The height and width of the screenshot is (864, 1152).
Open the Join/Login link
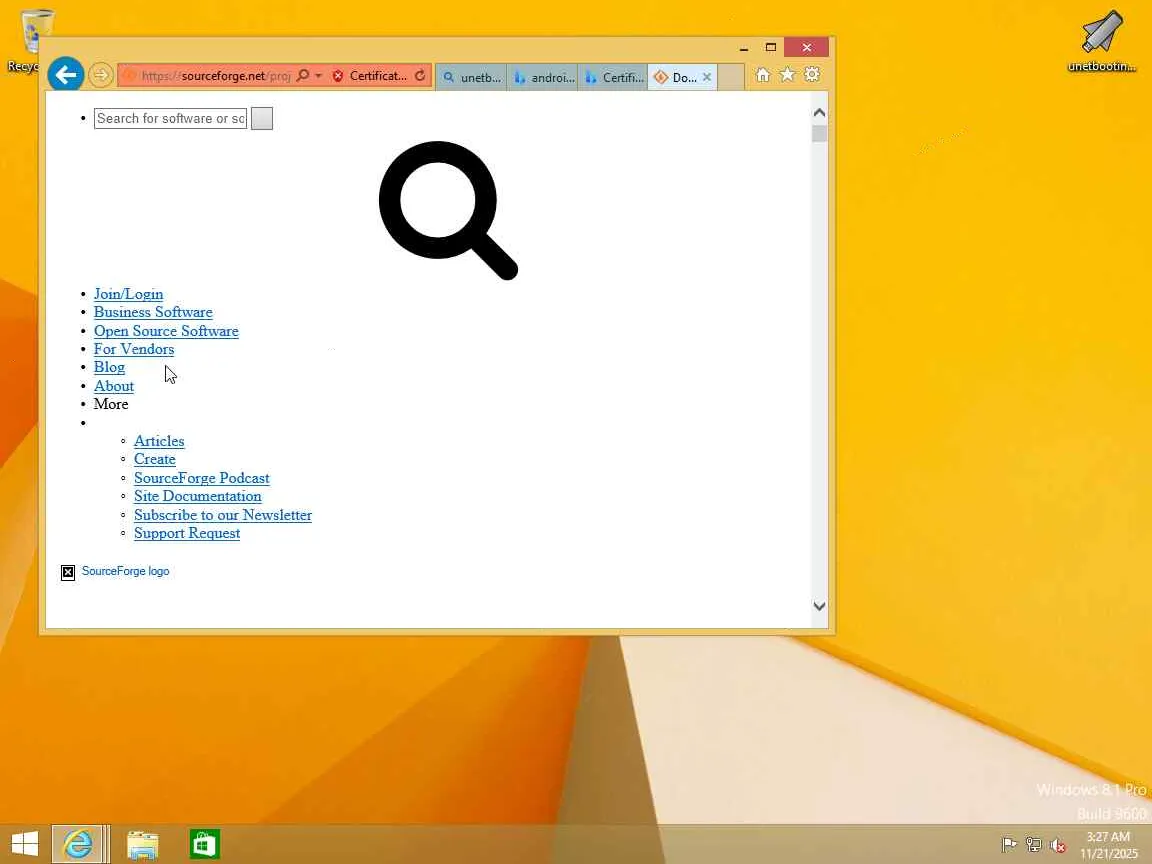129,294
